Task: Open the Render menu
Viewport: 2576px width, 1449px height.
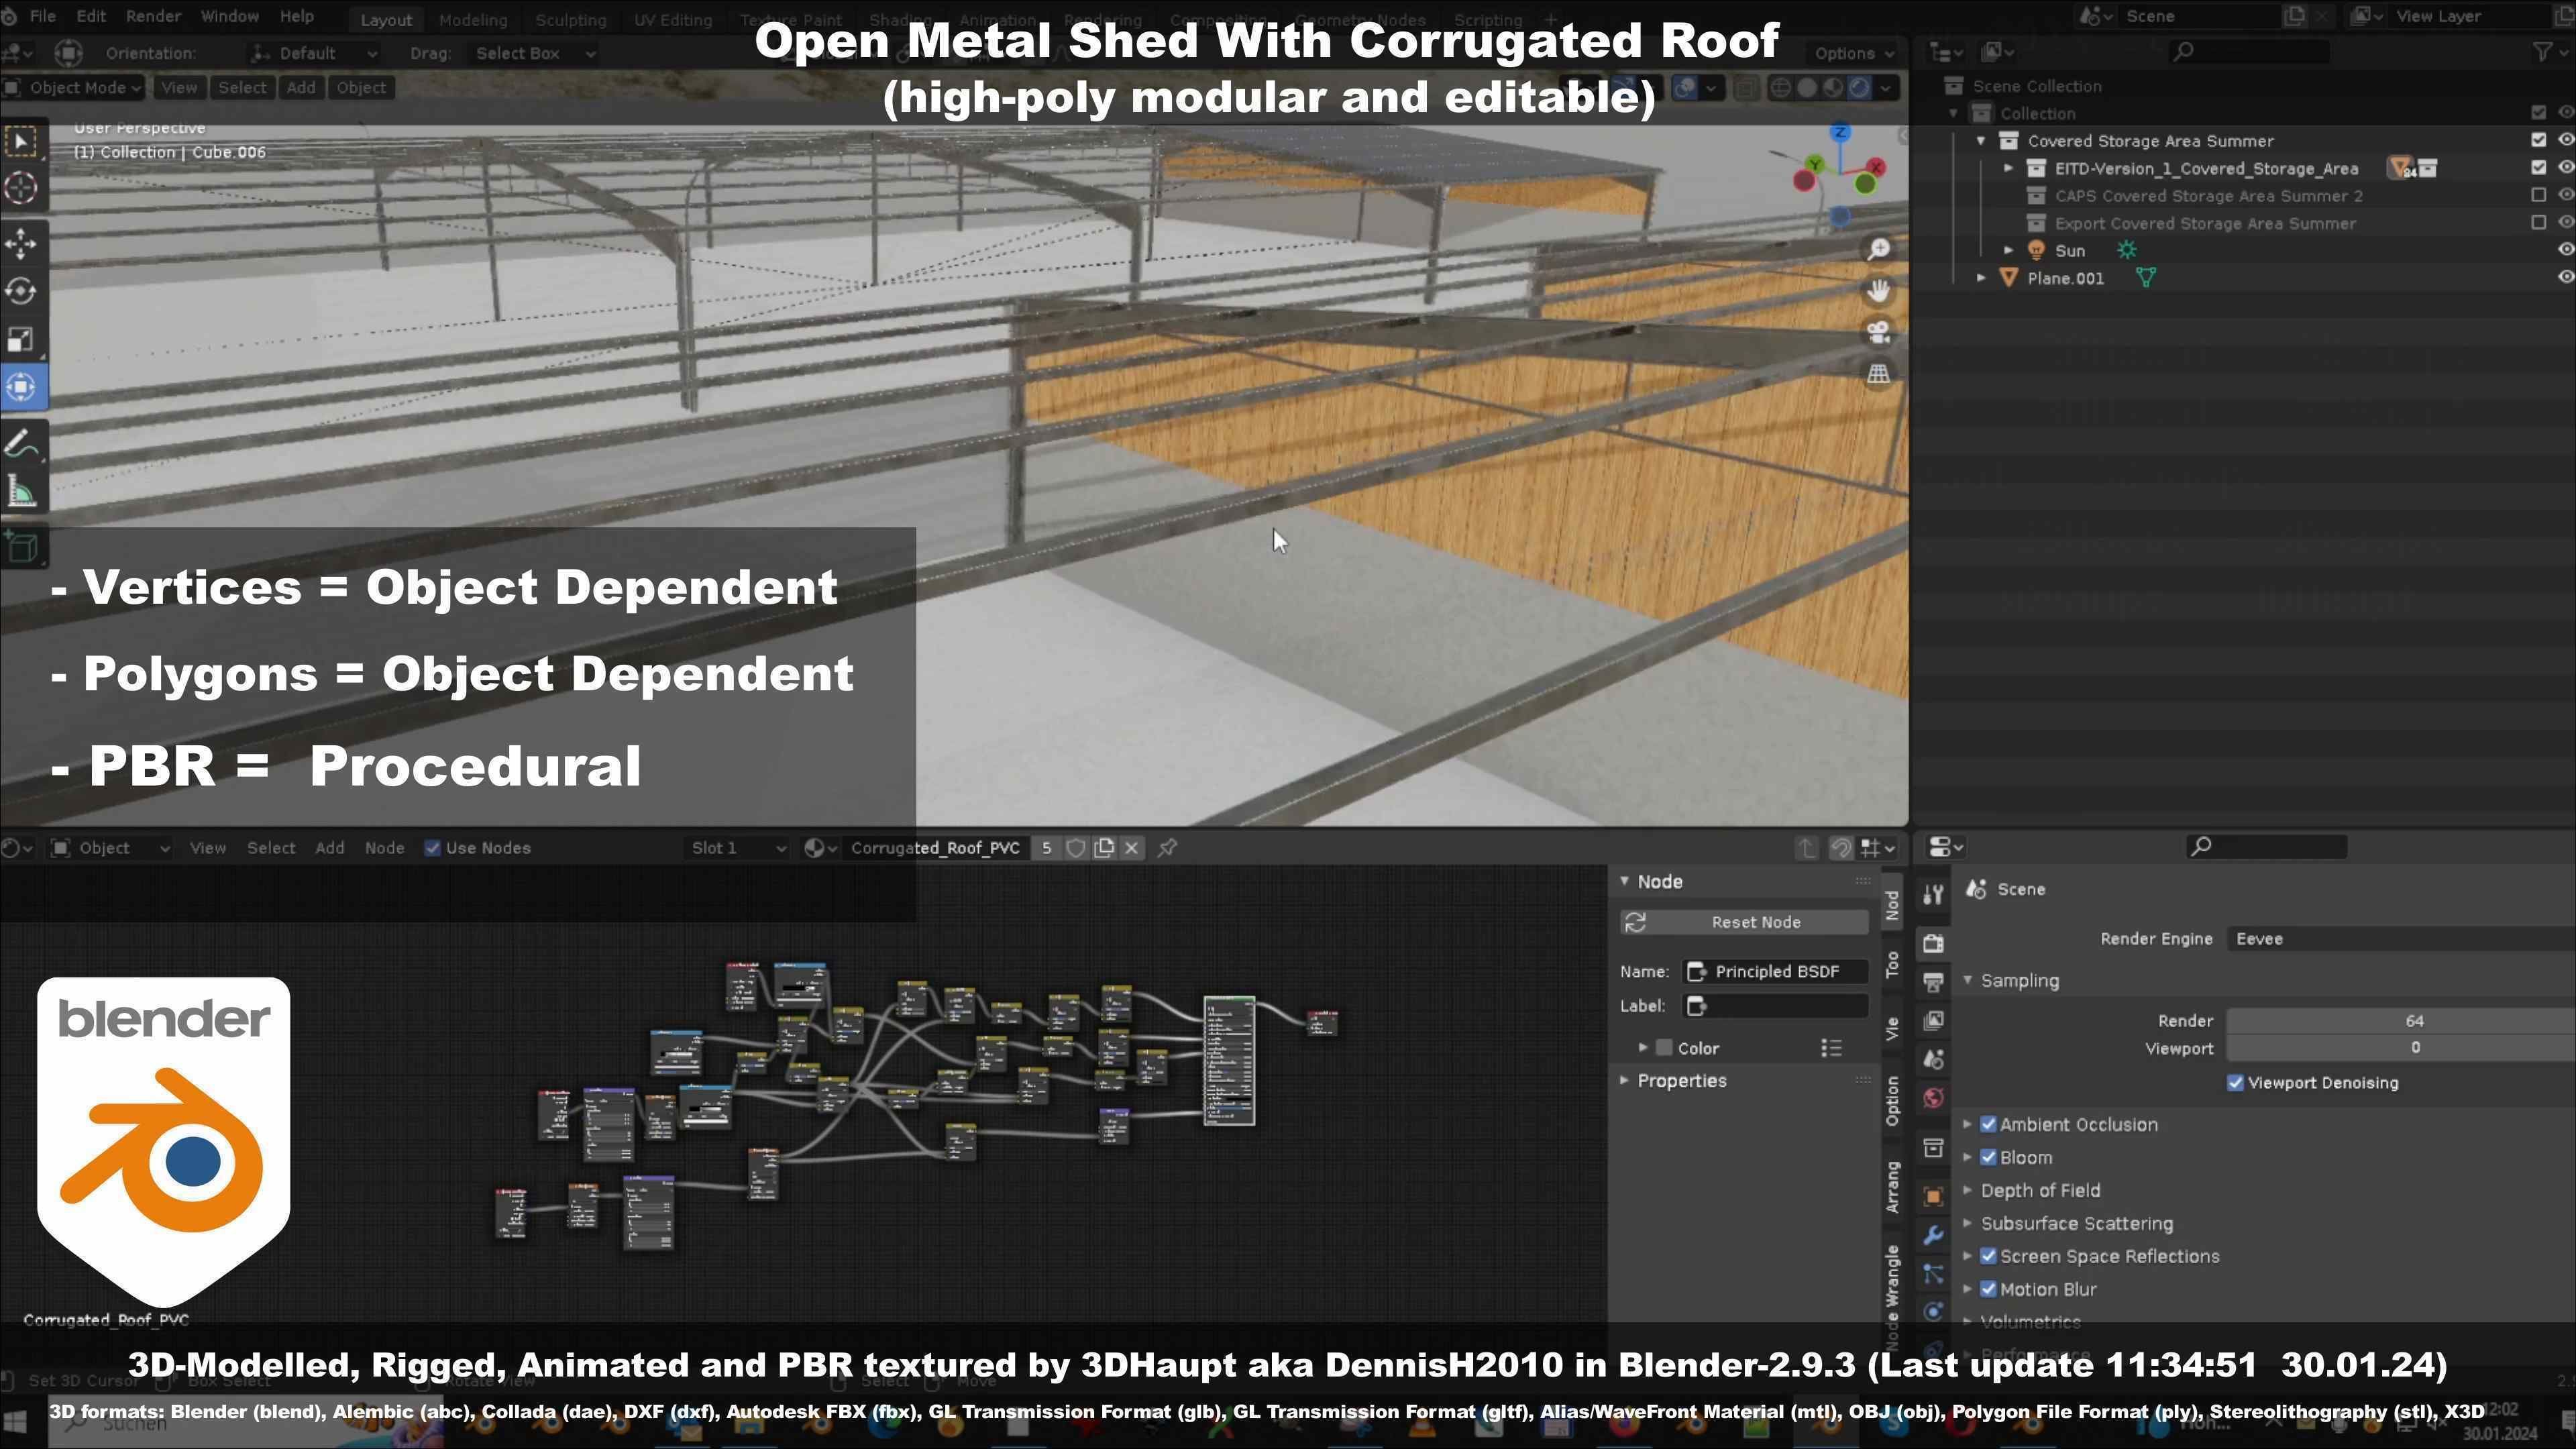Action: tap(153, 17)
